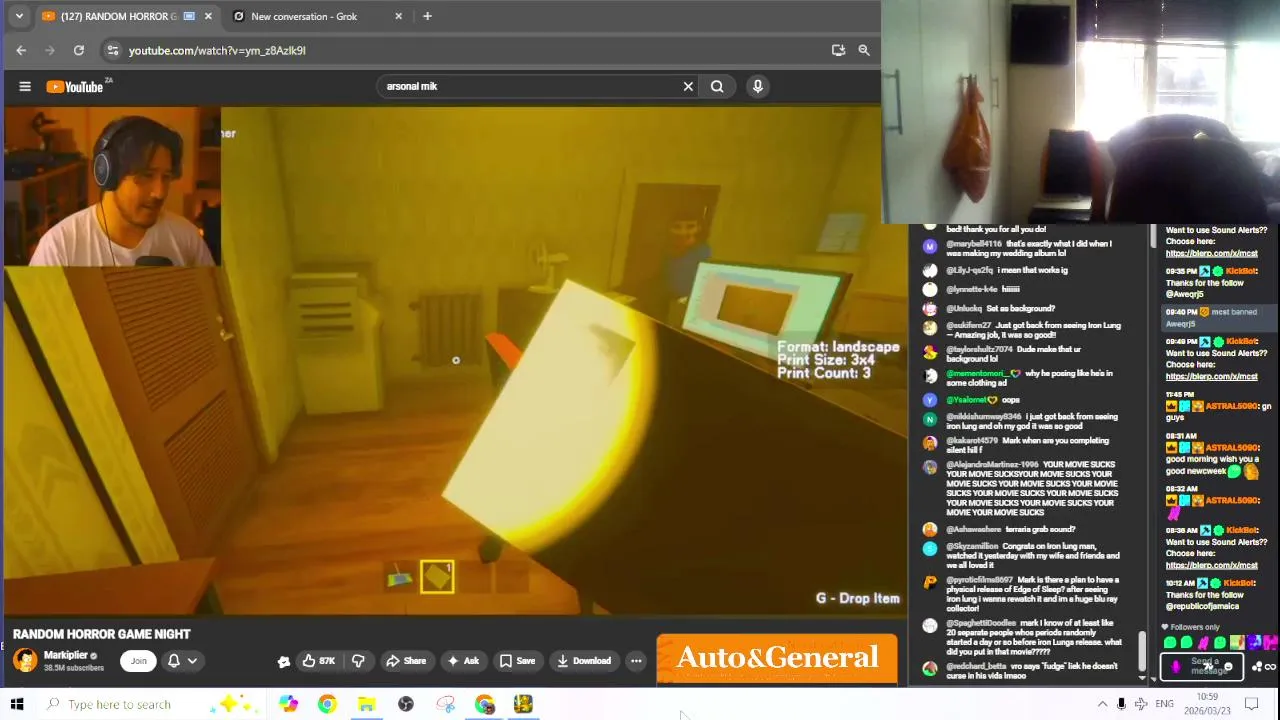Click the YouTube search magnifier button
This screenshot has height=720, width=1280.
pos(717,86)
